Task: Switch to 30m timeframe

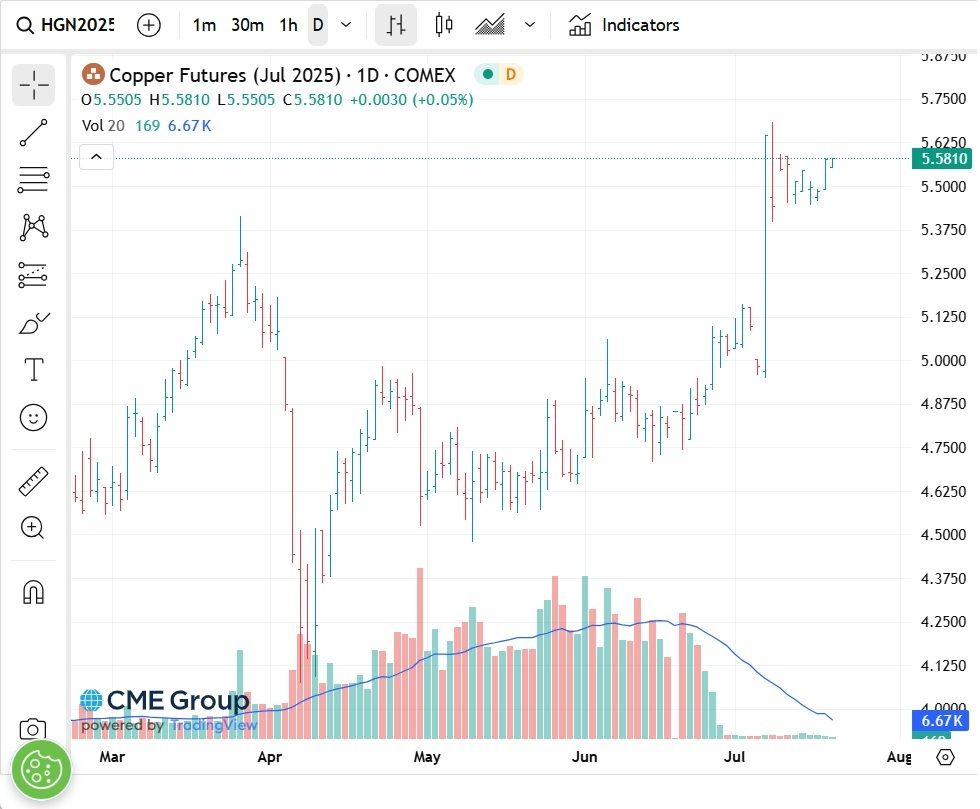Action: tap(248, 25)
